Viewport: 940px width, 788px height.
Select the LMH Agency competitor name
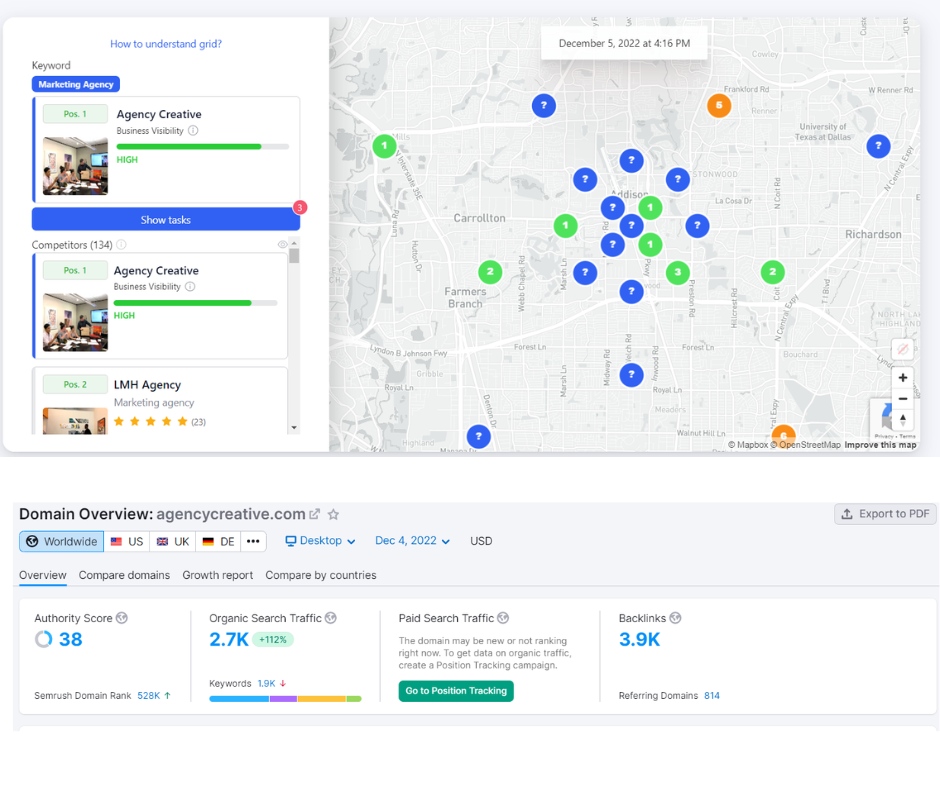[x=147, y=384]
